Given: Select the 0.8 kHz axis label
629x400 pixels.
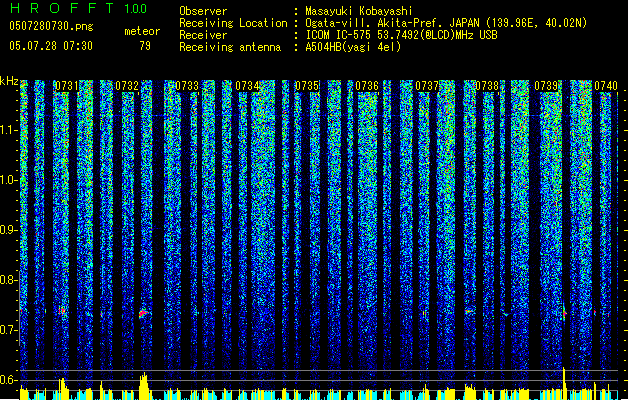Looking at the screenshot, I should click(8, 280).
